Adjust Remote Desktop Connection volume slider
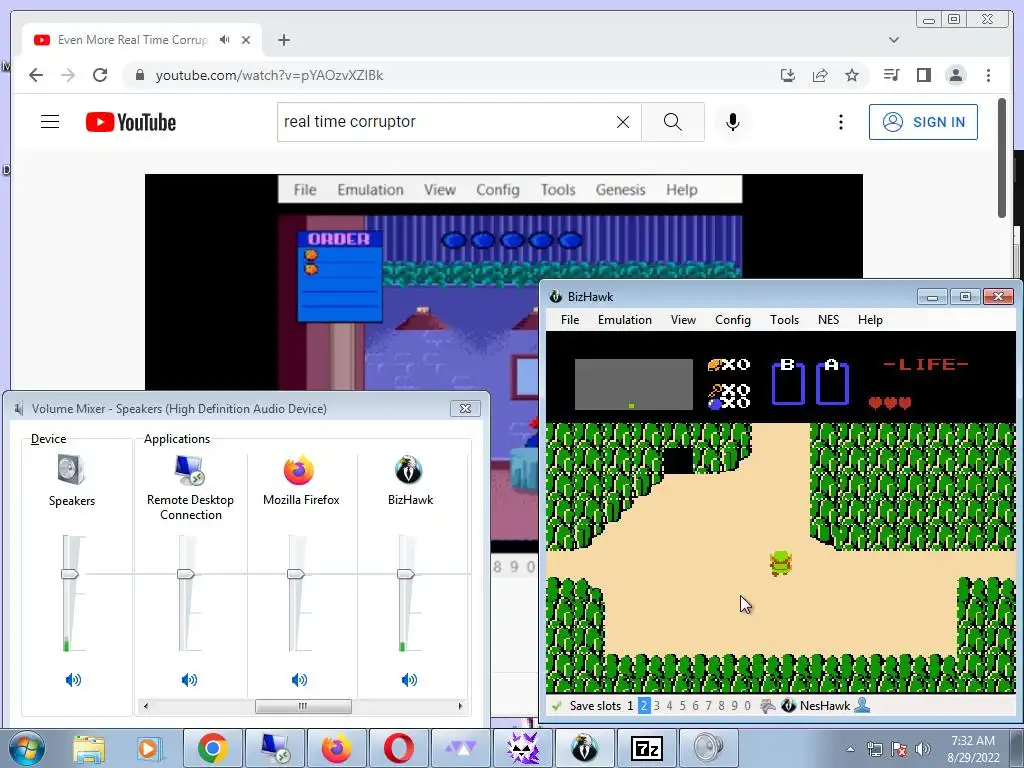Image resolution: width=1024 pixels, height=768 pixels. coord(185,574)
